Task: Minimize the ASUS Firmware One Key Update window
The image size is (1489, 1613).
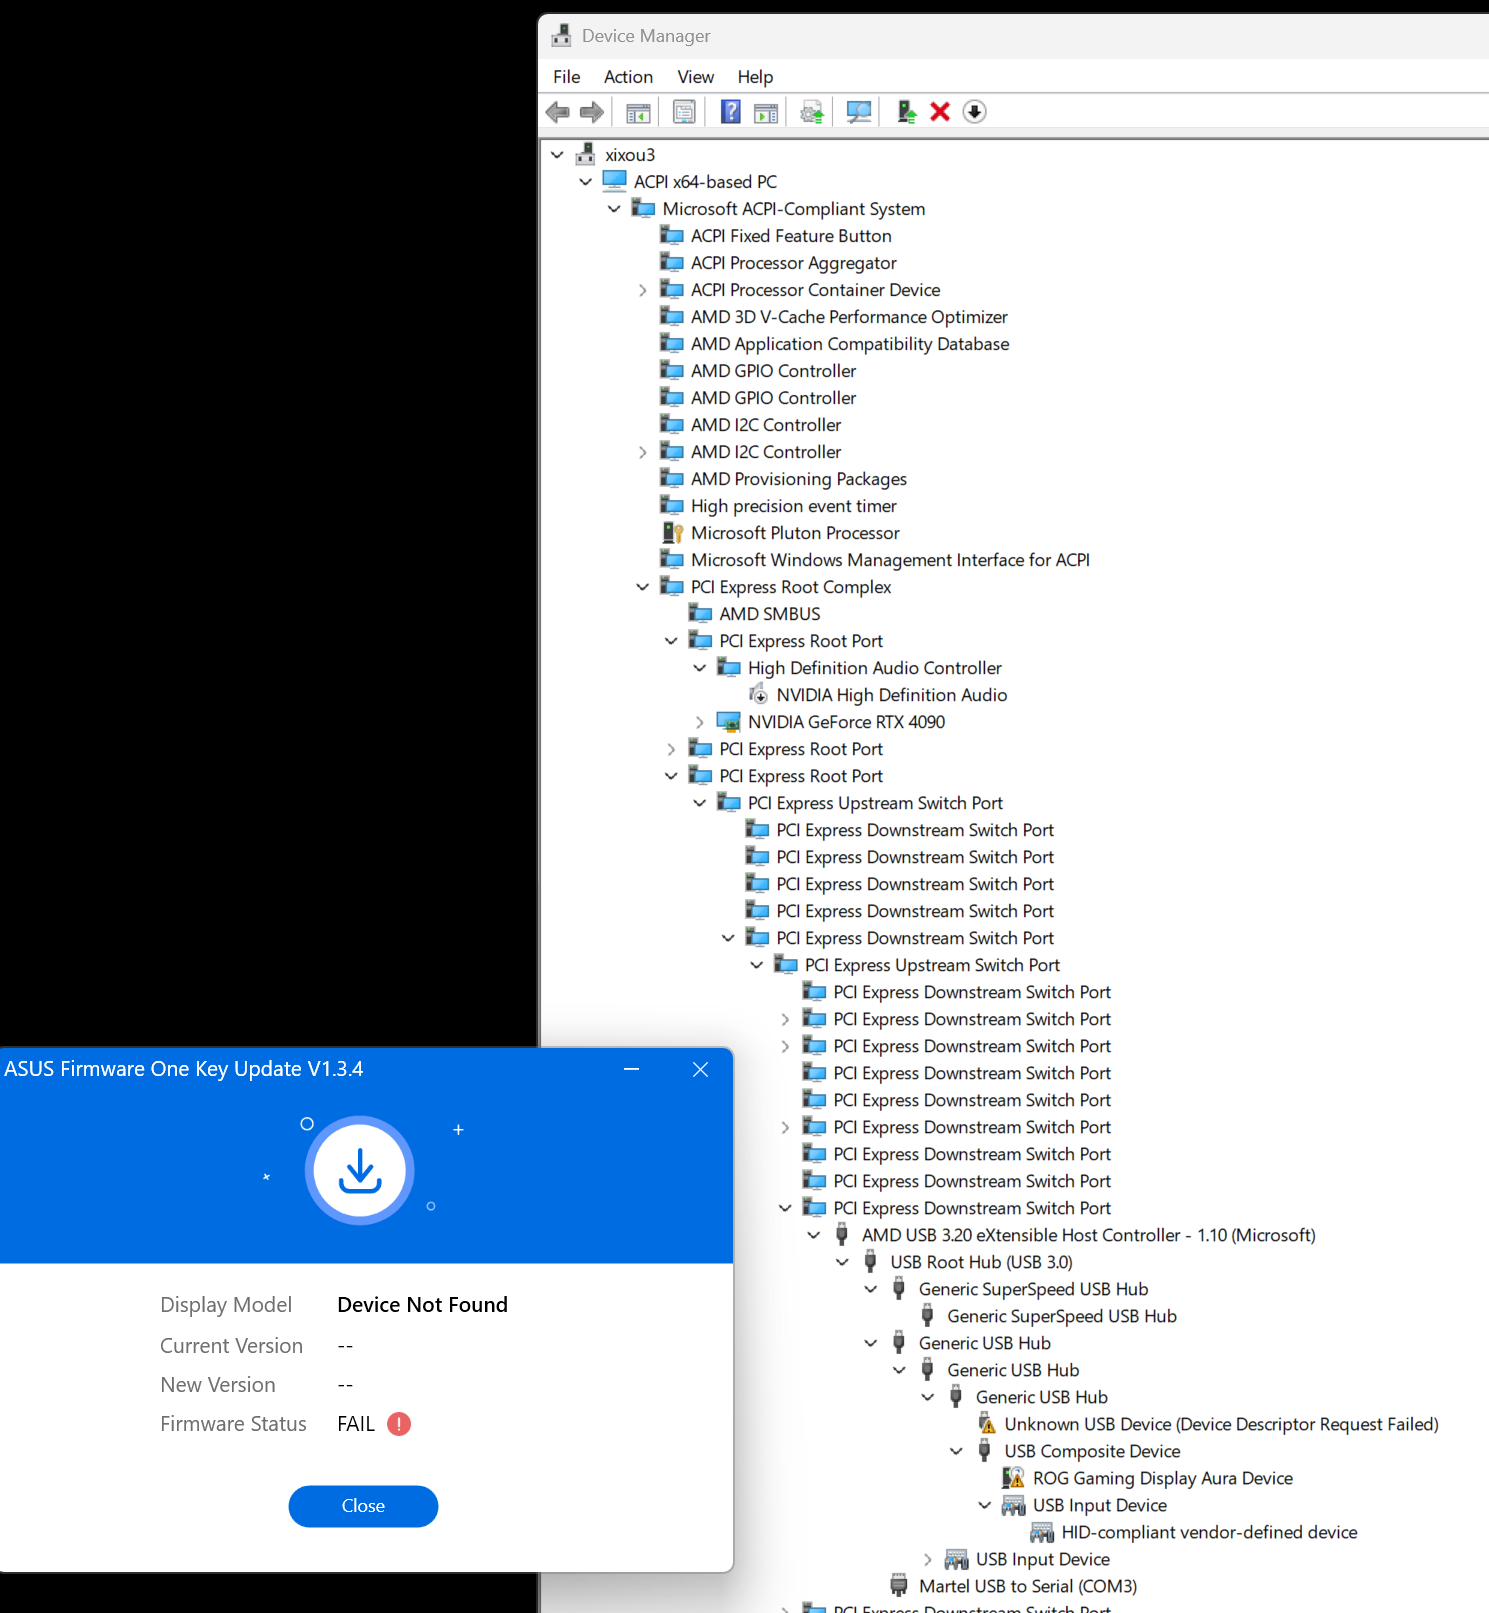Action: click(x=632, y=1069)
